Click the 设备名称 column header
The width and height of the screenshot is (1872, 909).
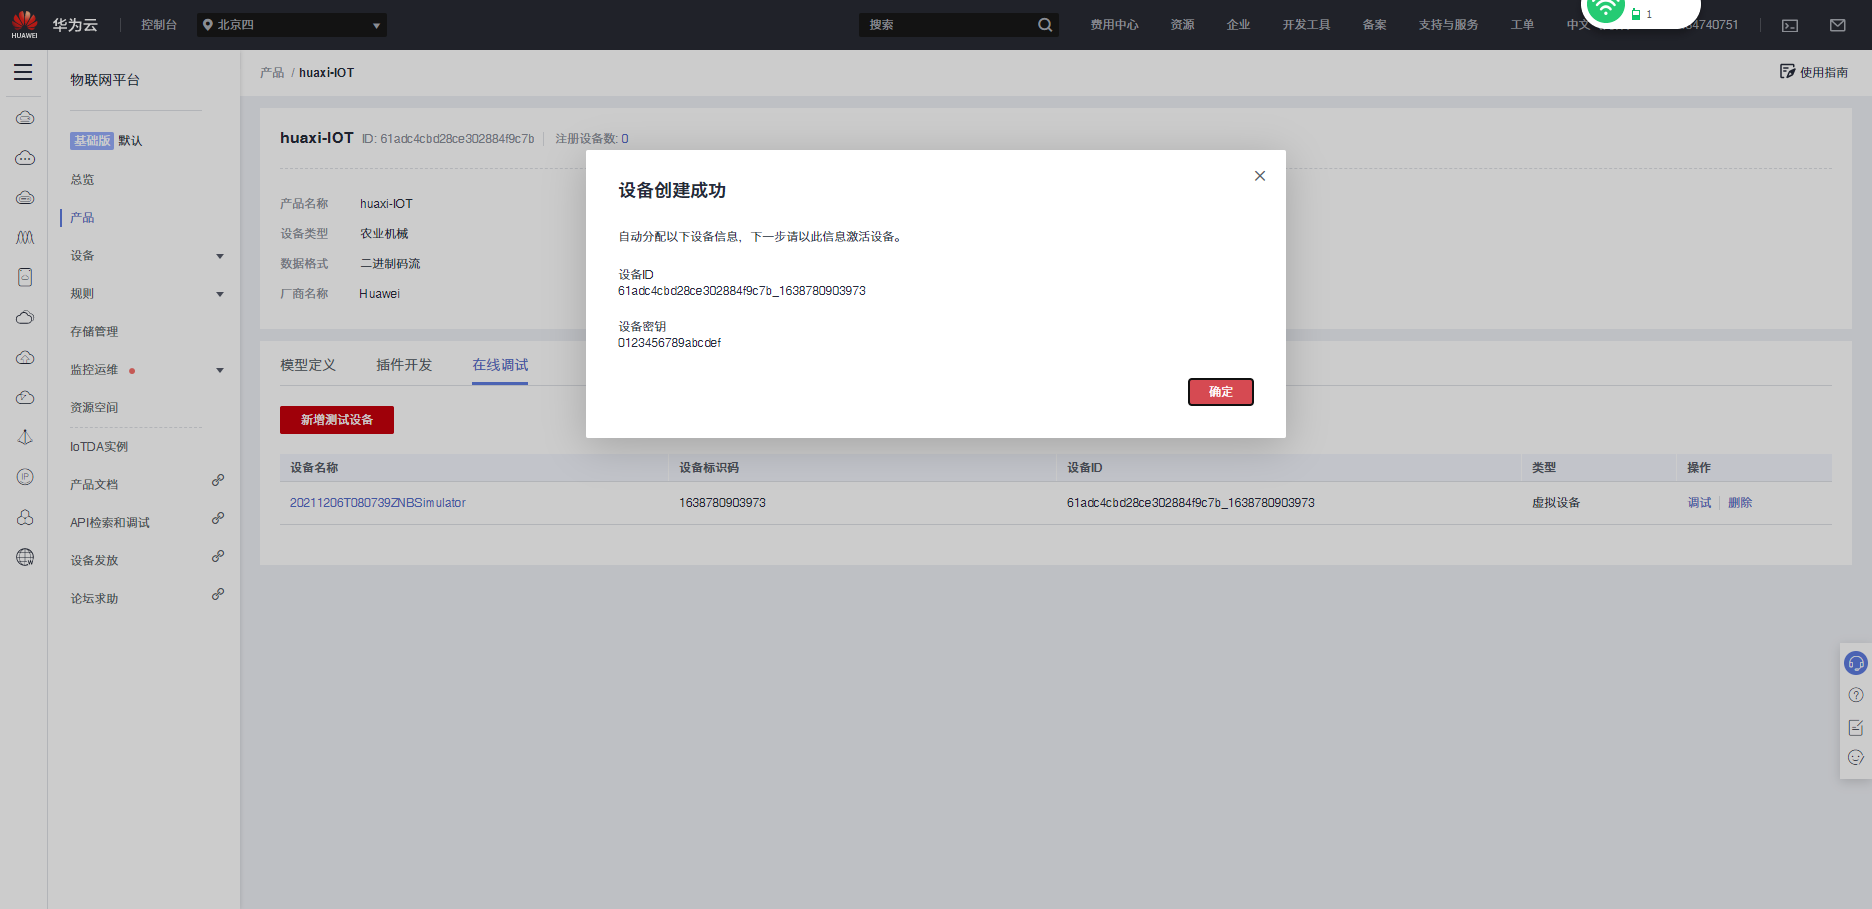click(314, 468)
